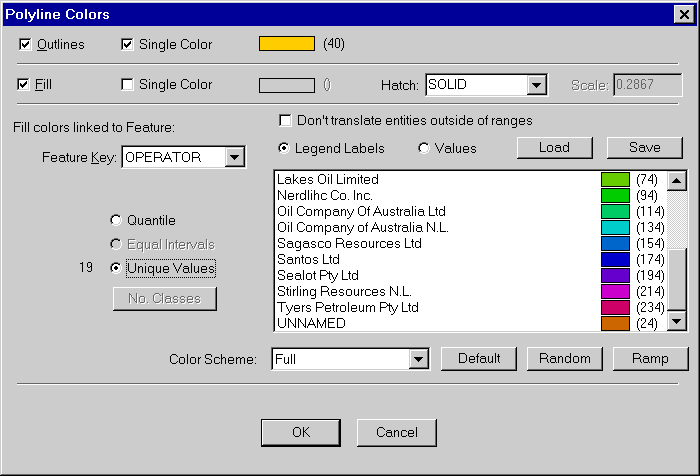Open the Hatch pattern dropdown

coord(537,84)
